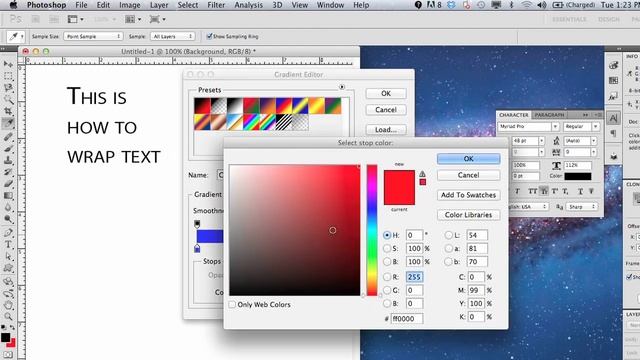Select the Lasso tool

8,87
